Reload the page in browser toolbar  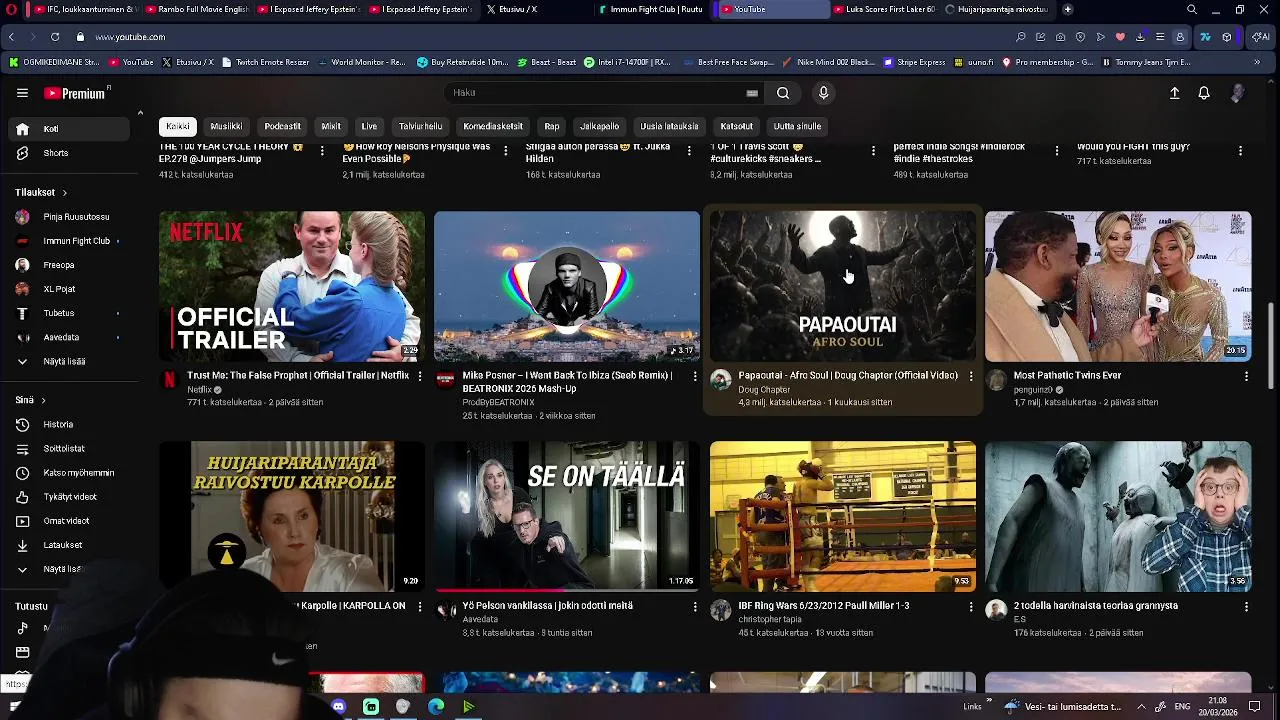54,37
